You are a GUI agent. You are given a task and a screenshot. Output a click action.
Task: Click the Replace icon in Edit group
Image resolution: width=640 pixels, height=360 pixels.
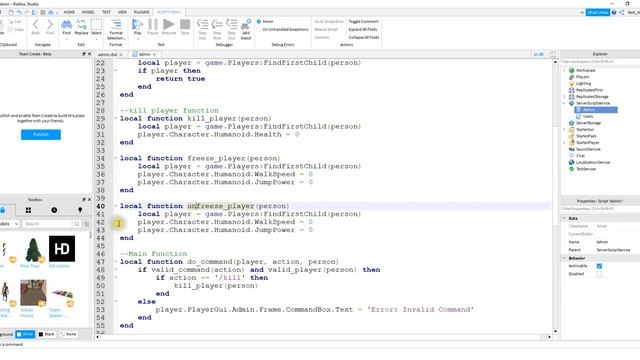point(81,25)
